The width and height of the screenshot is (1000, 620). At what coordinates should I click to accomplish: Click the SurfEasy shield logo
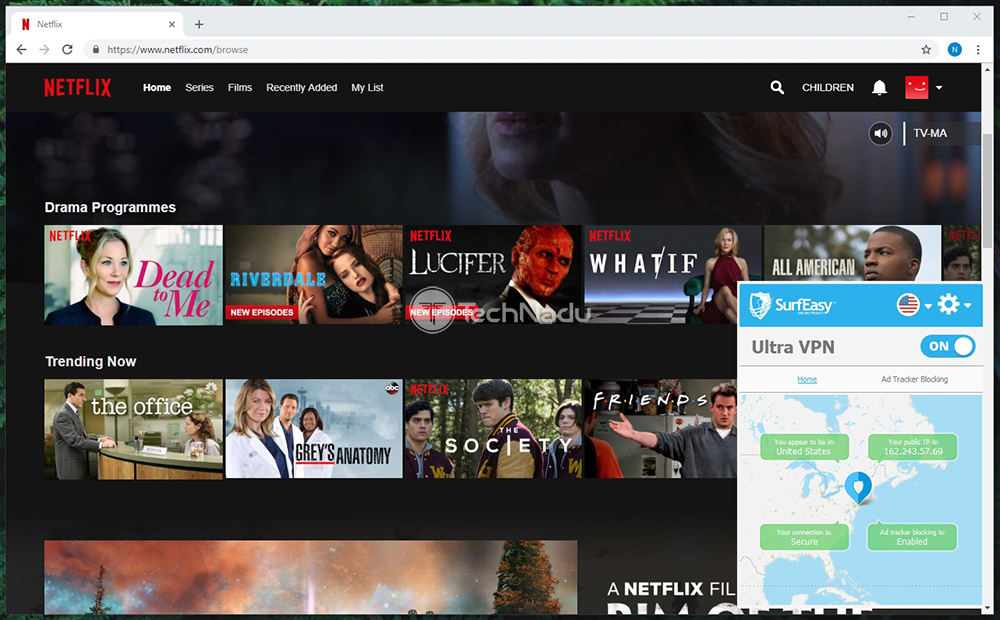point(760,305)
